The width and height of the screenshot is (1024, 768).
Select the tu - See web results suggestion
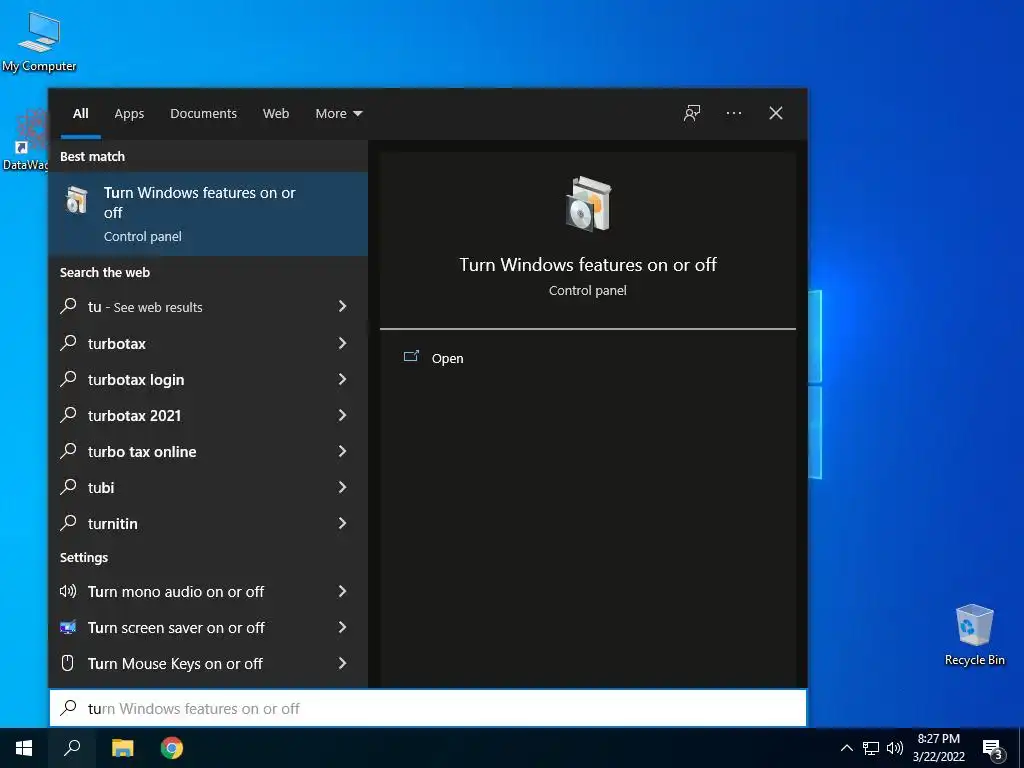click(208, 306)
